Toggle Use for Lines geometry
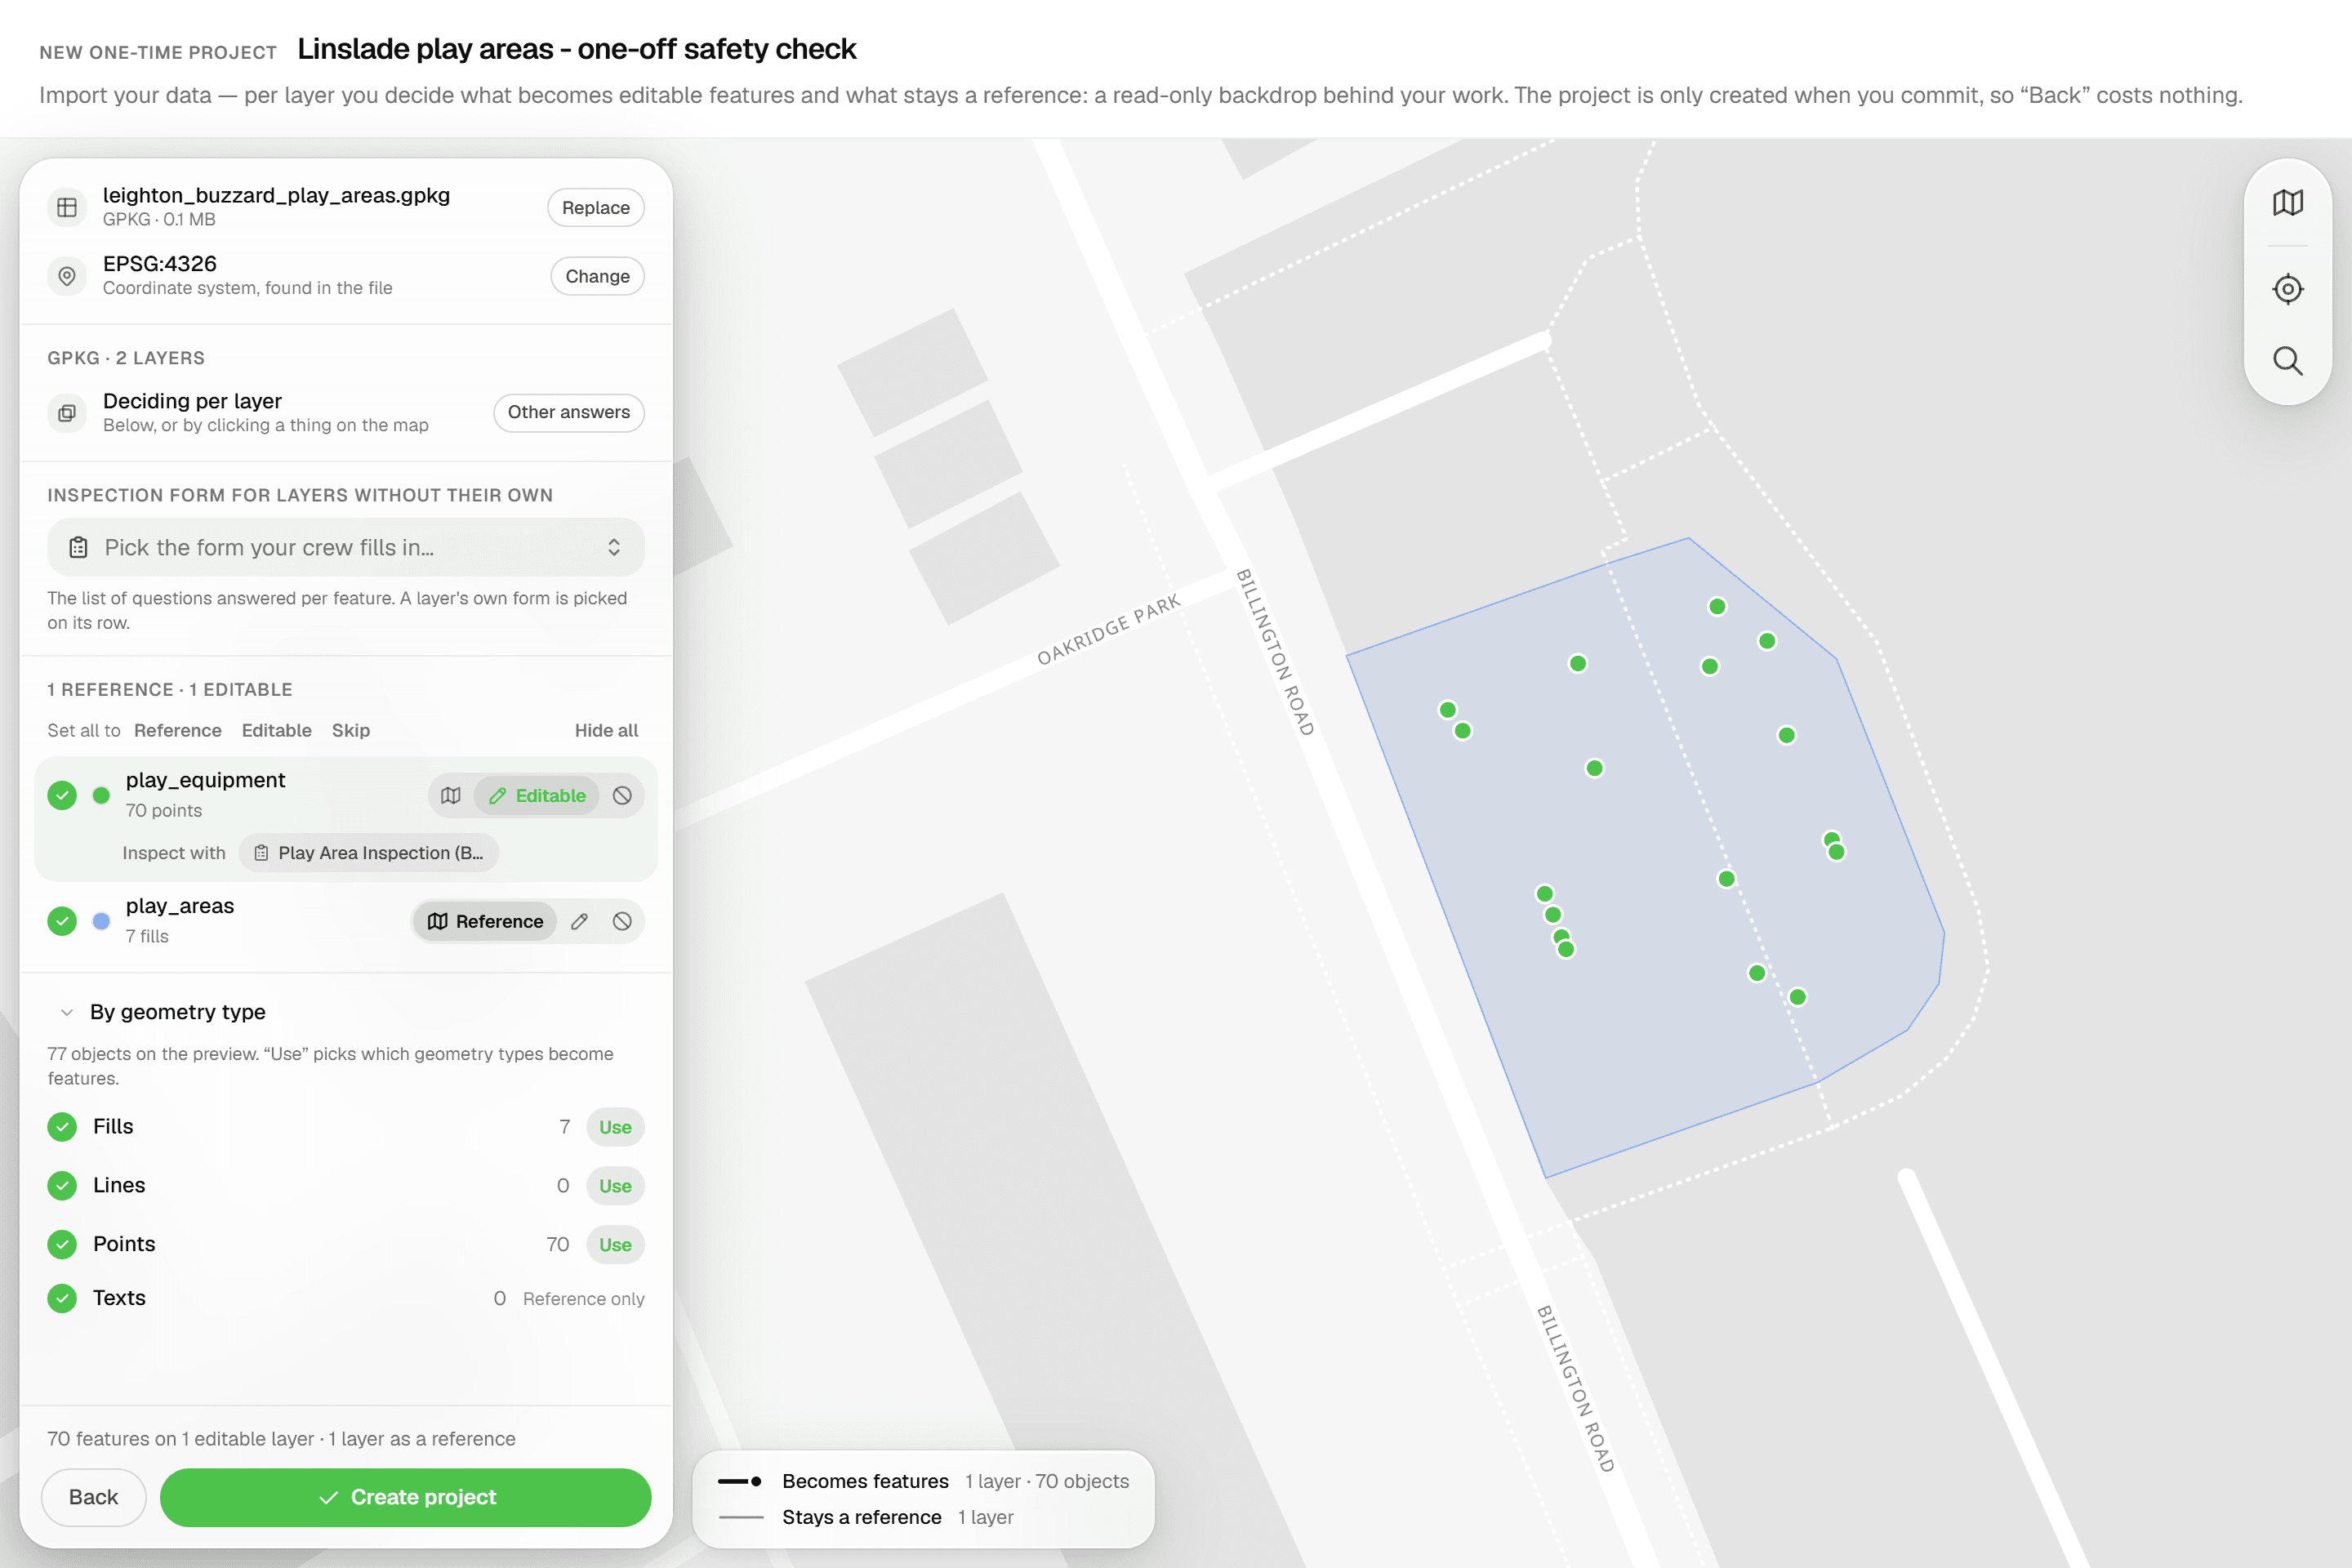The height and width of the screenshot is (1568, 2352). (615, 1186)
